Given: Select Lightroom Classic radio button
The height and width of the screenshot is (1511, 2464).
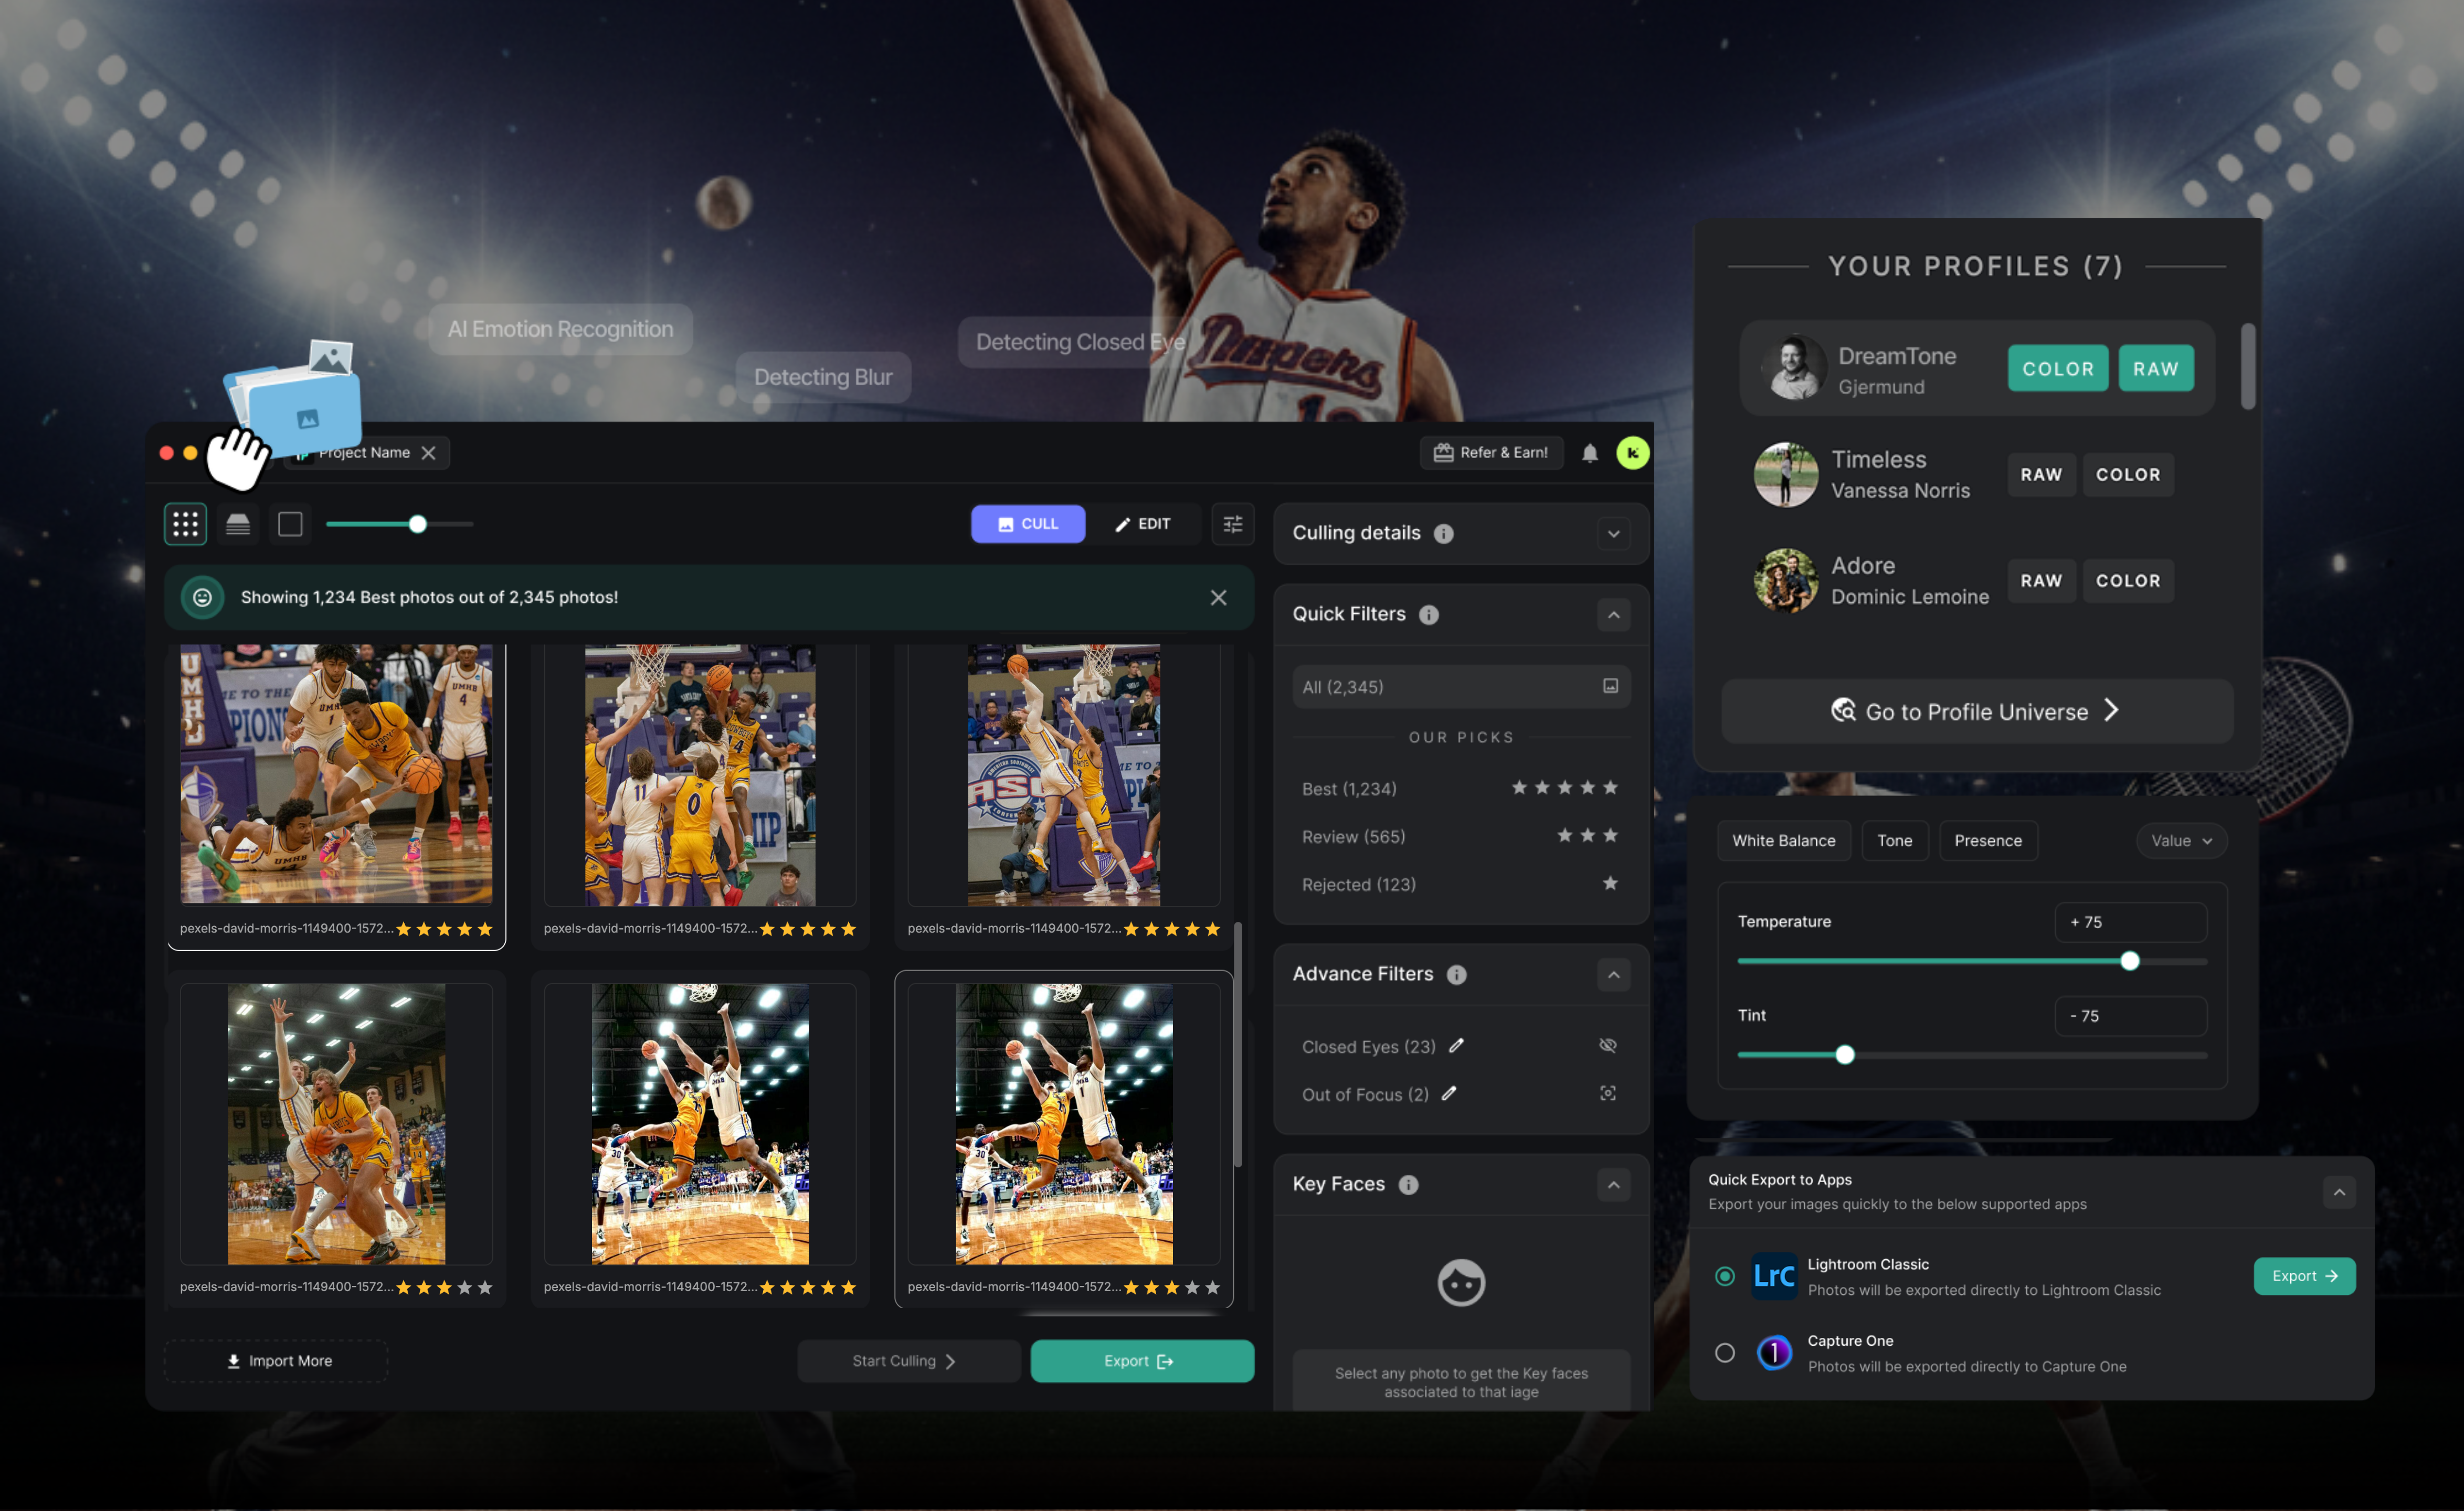Looking at the screenshot, I should pyautogui.click(x=1724, y=1276).
